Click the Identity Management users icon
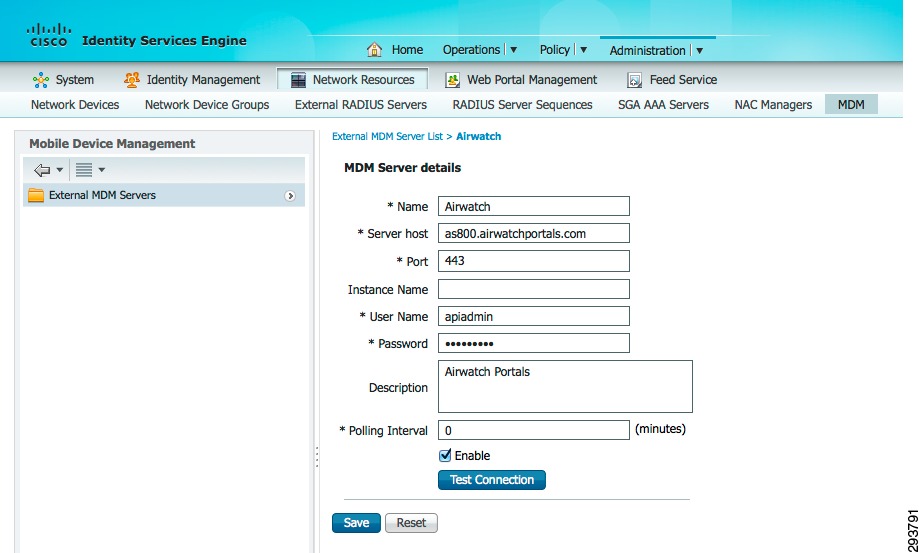Viewport: 919px width, 553px height. click(x=132, y=79)
